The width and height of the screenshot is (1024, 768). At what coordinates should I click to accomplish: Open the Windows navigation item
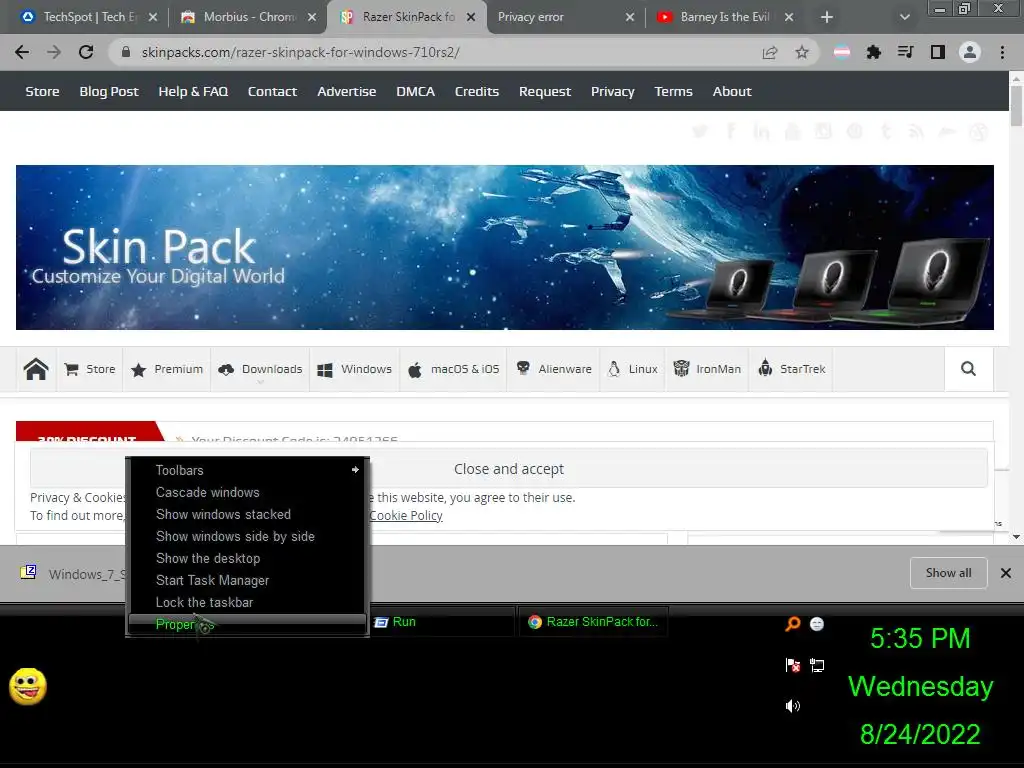tap(355, 369)
